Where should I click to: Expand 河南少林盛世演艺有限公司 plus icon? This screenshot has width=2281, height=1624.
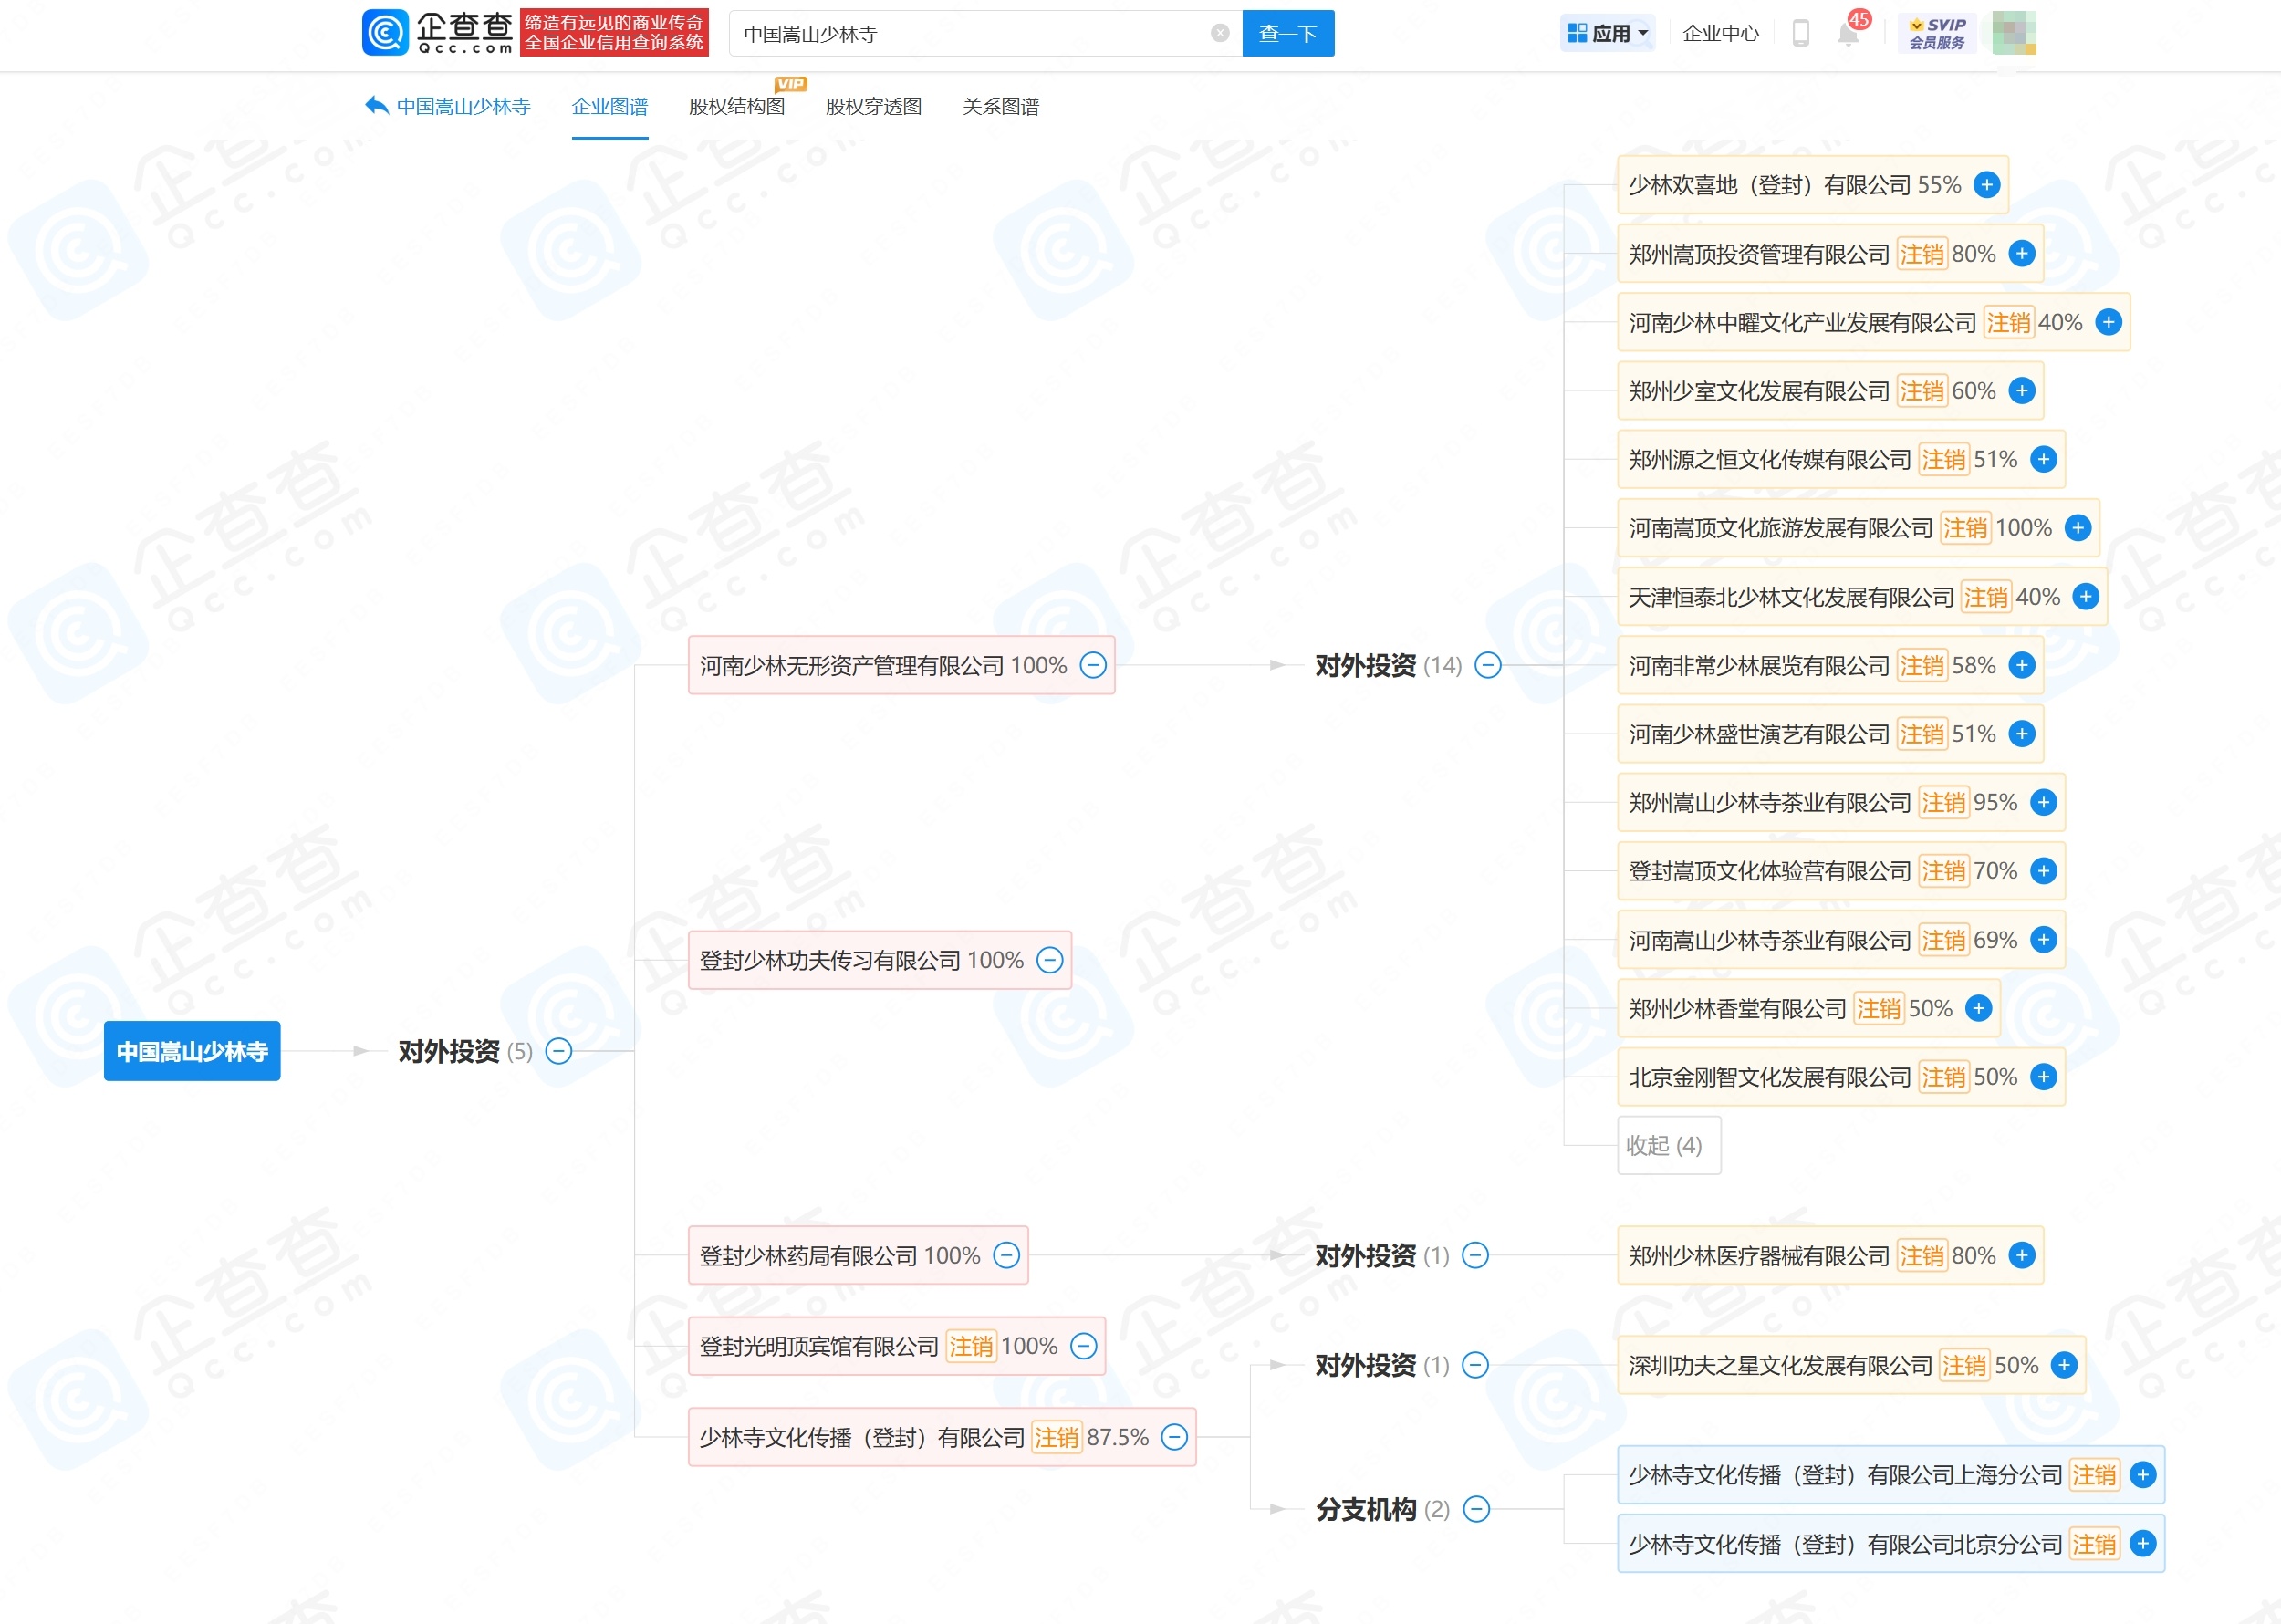click(x=2021, y=734)
